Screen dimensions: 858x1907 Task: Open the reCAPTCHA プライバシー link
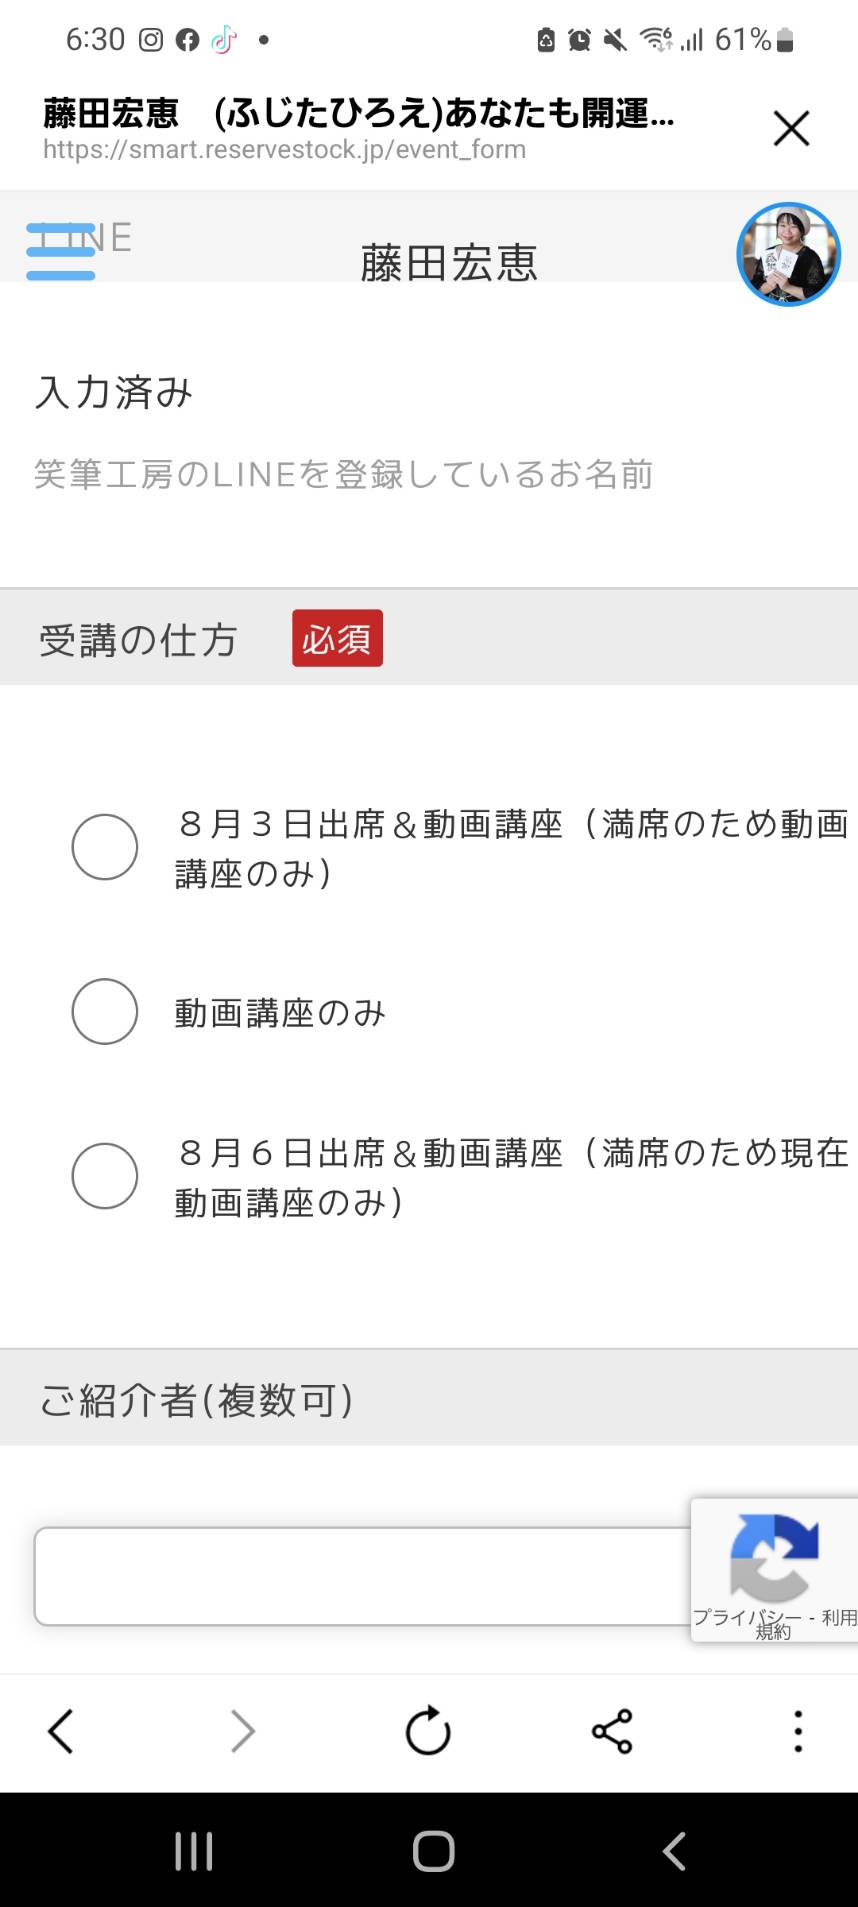click(747, 1618)
